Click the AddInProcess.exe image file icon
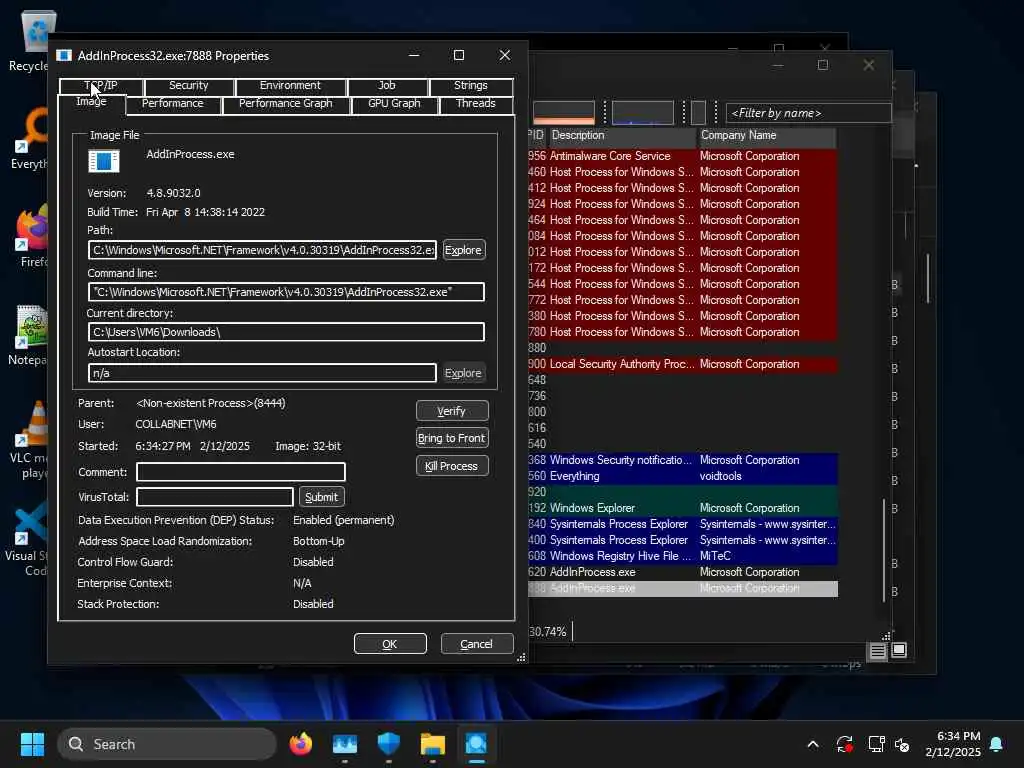This screenshot has height=768, width=1024. [104, 161]
